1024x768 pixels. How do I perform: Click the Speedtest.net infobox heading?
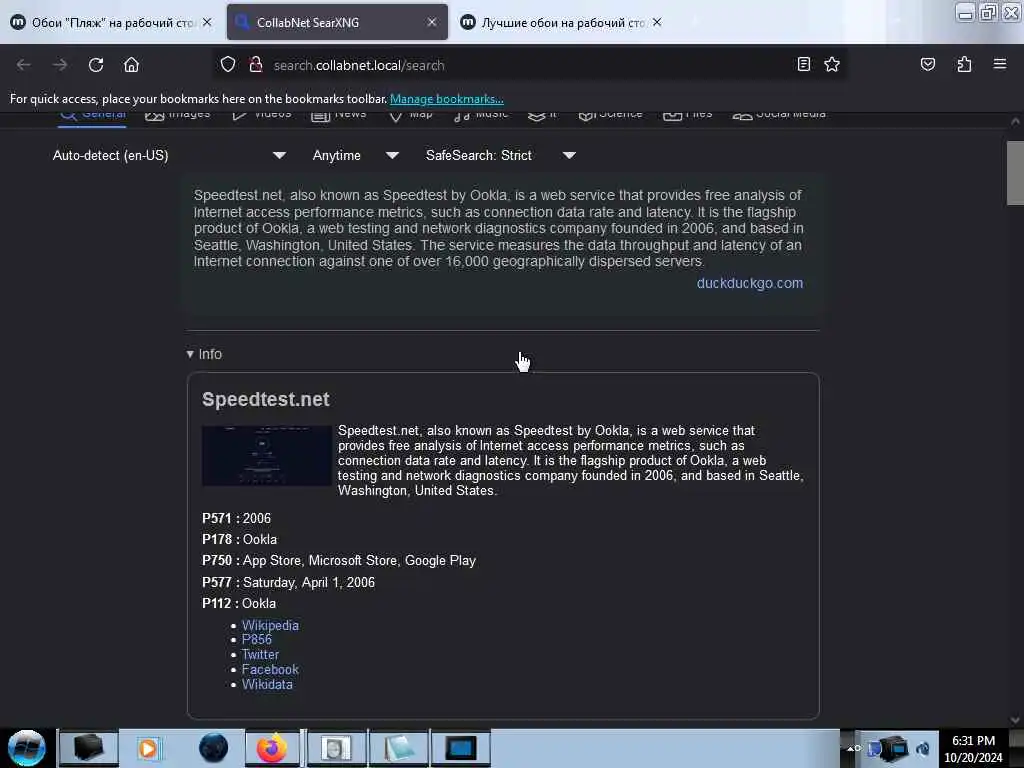click(266, 399)
